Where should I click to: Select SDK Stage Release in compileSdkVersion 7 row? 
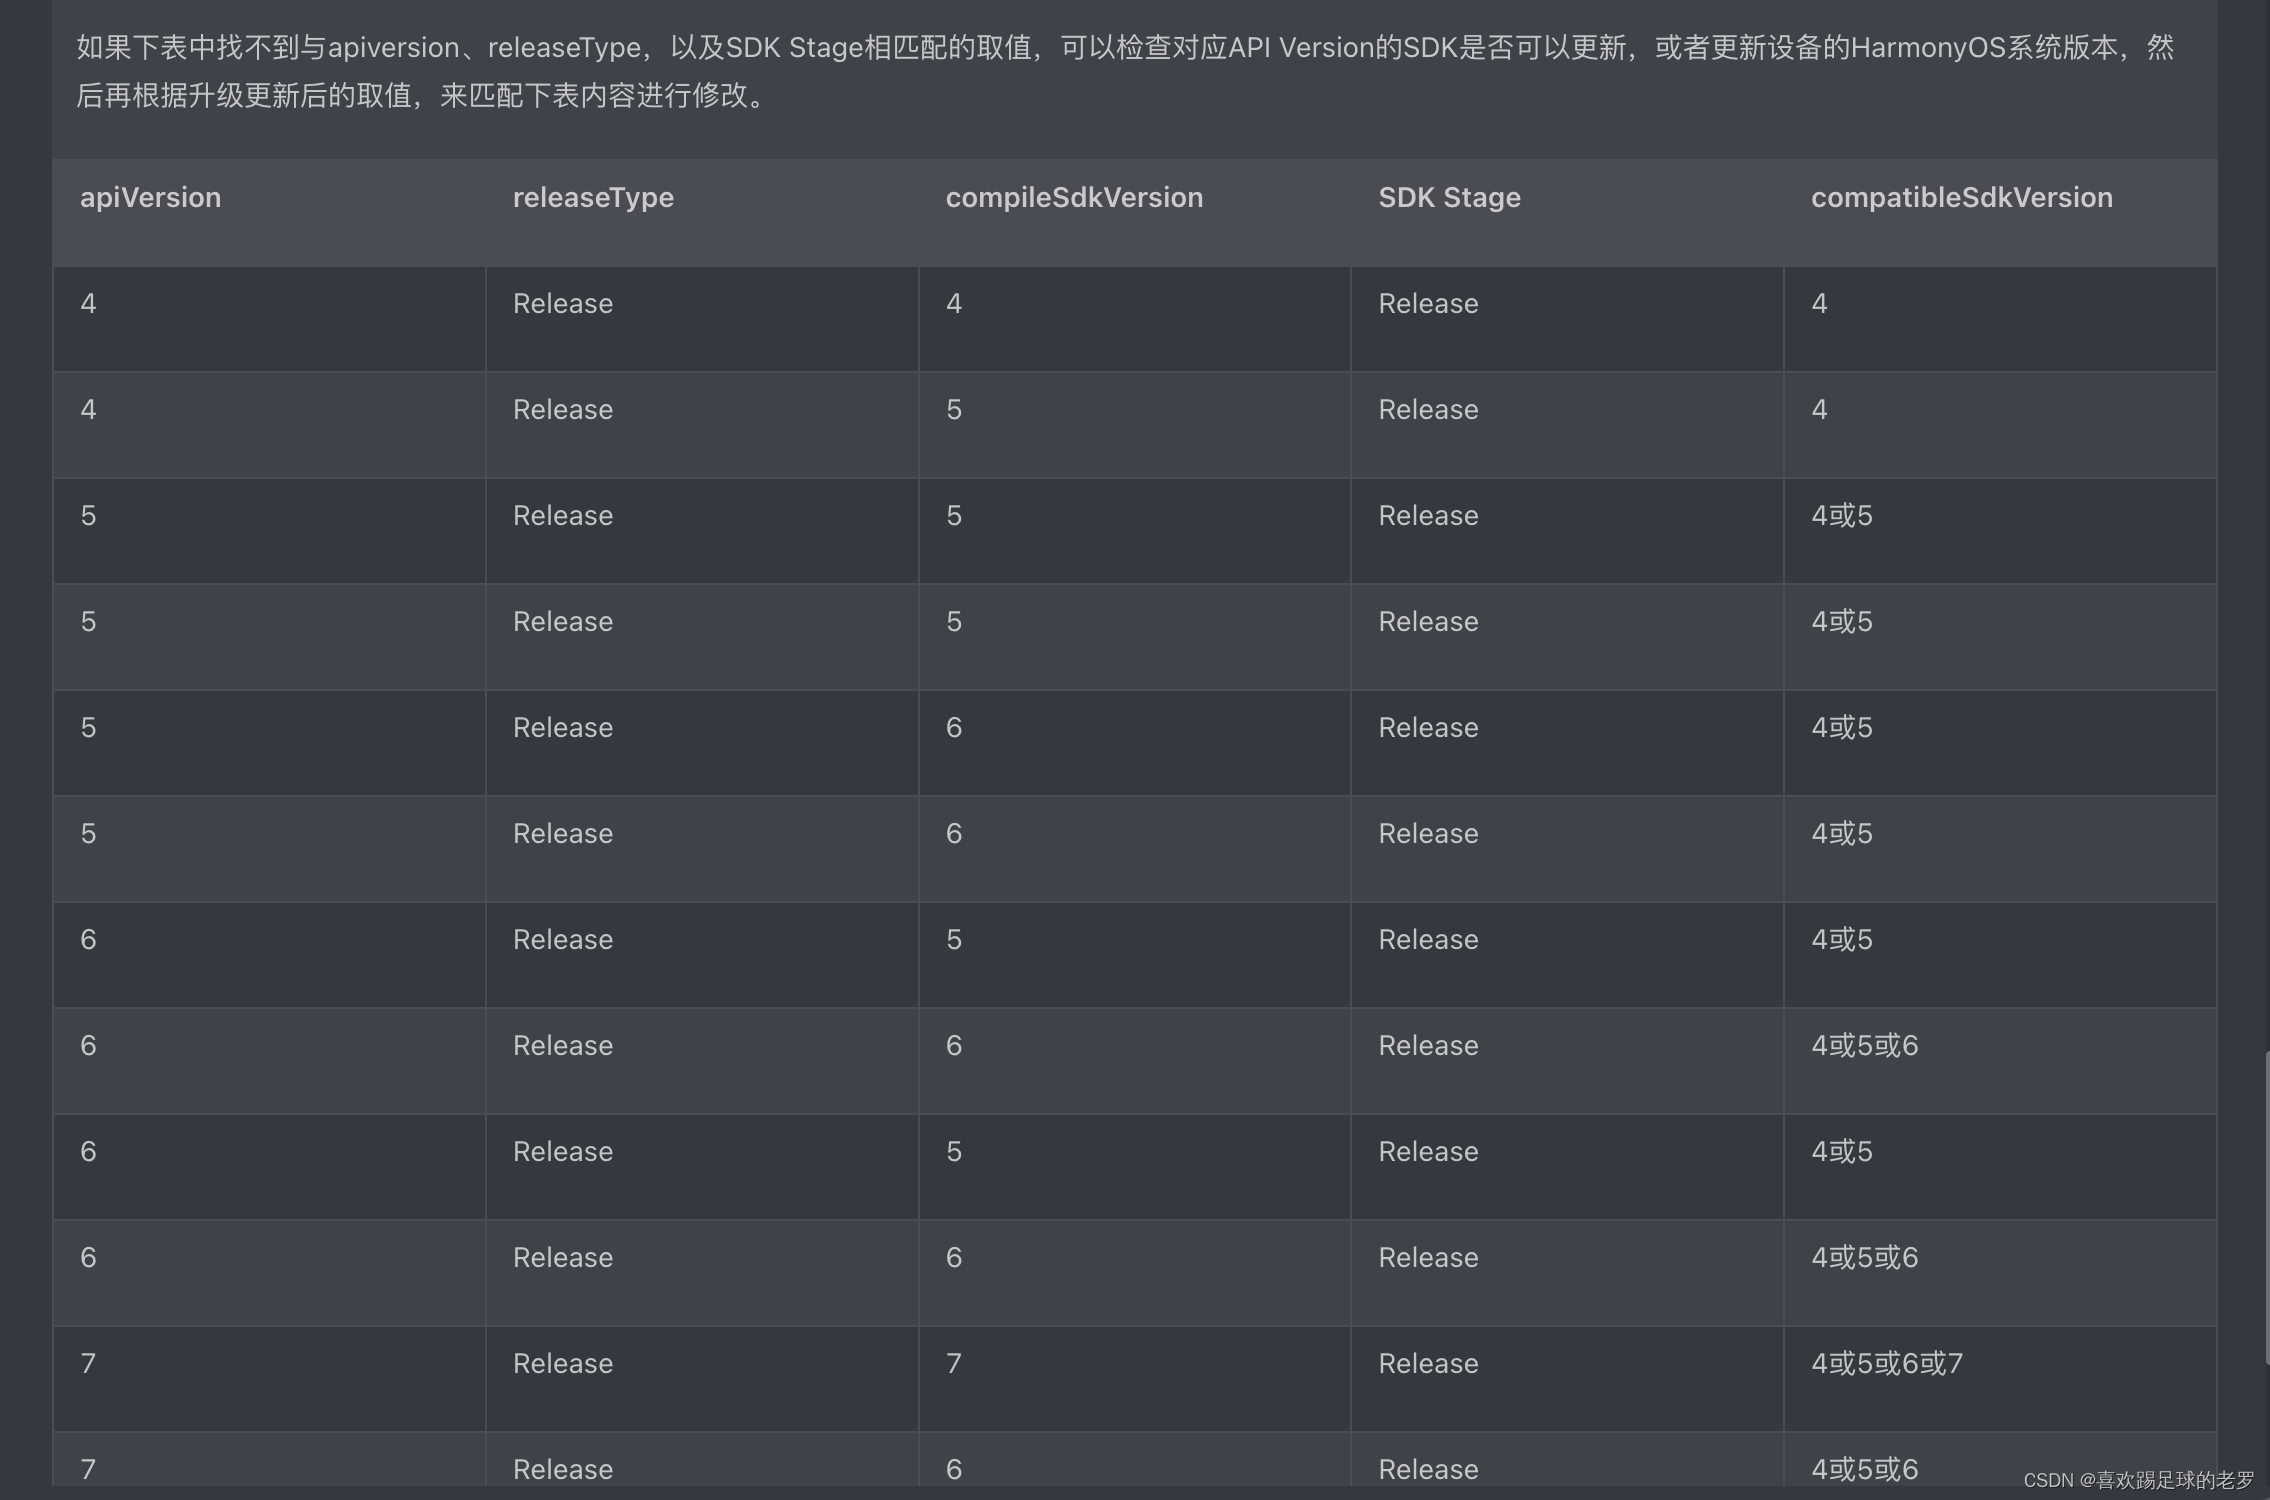coord(1567,1379)
